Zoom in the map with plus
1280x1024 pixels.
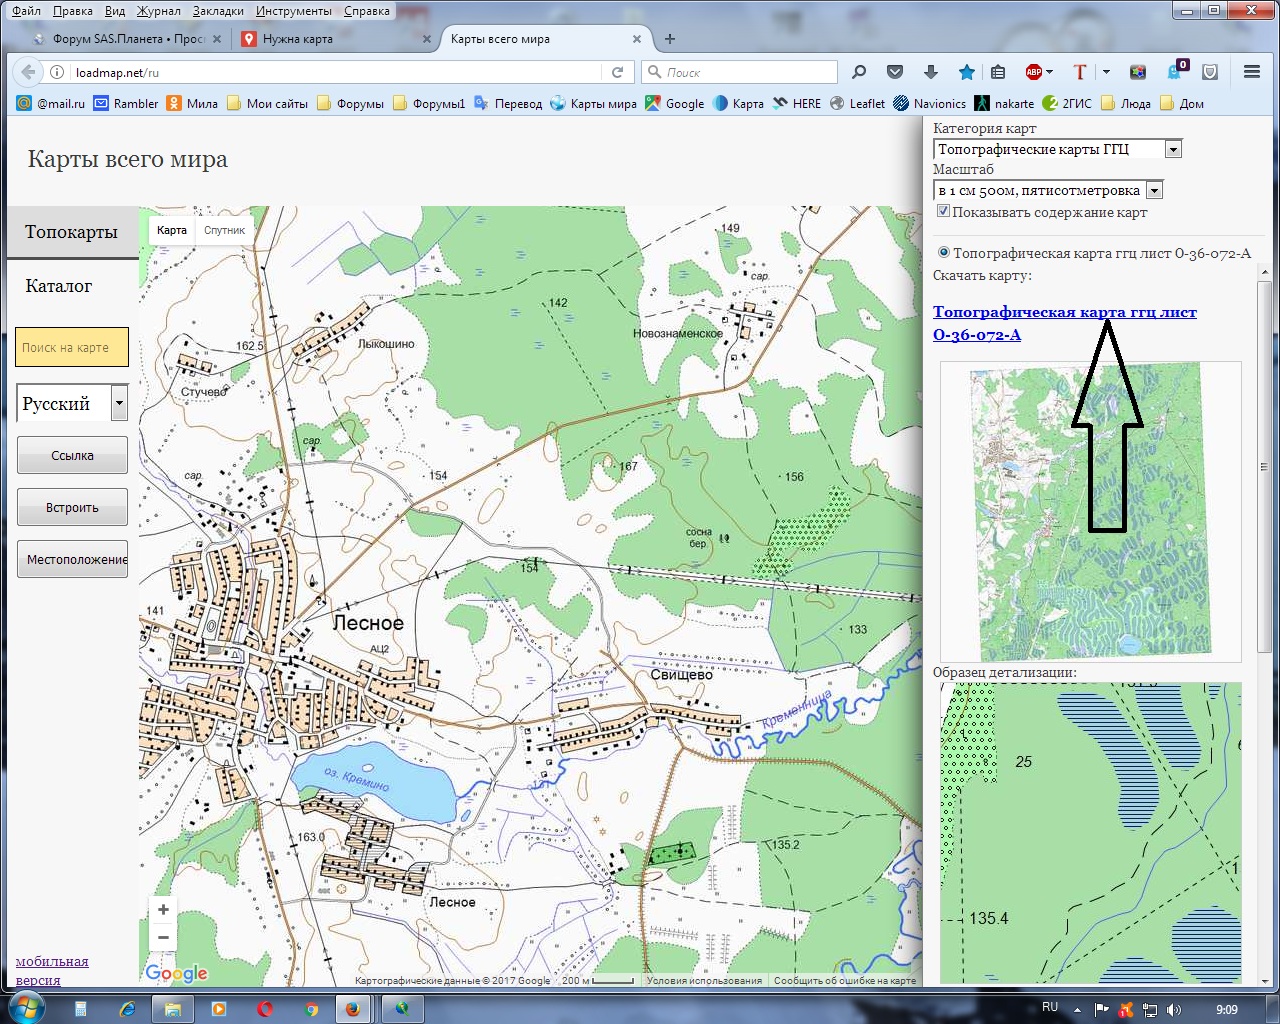pos(163,910)
